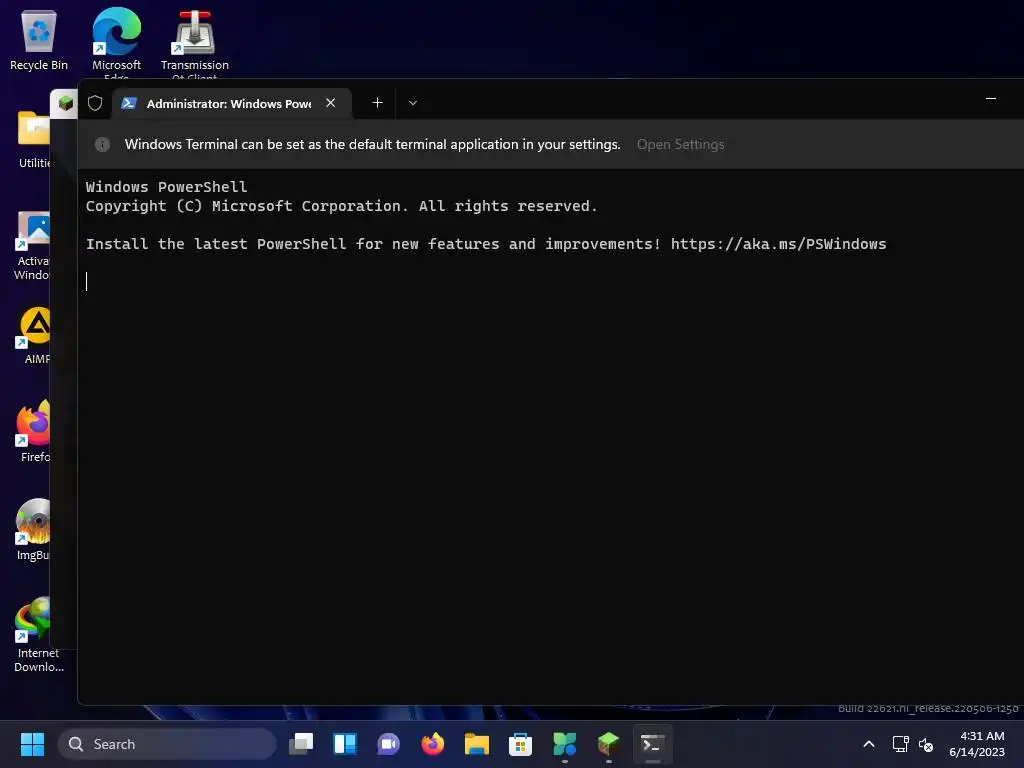
Task: Show hidden icons in the system tray
Action: click(869, 744)
